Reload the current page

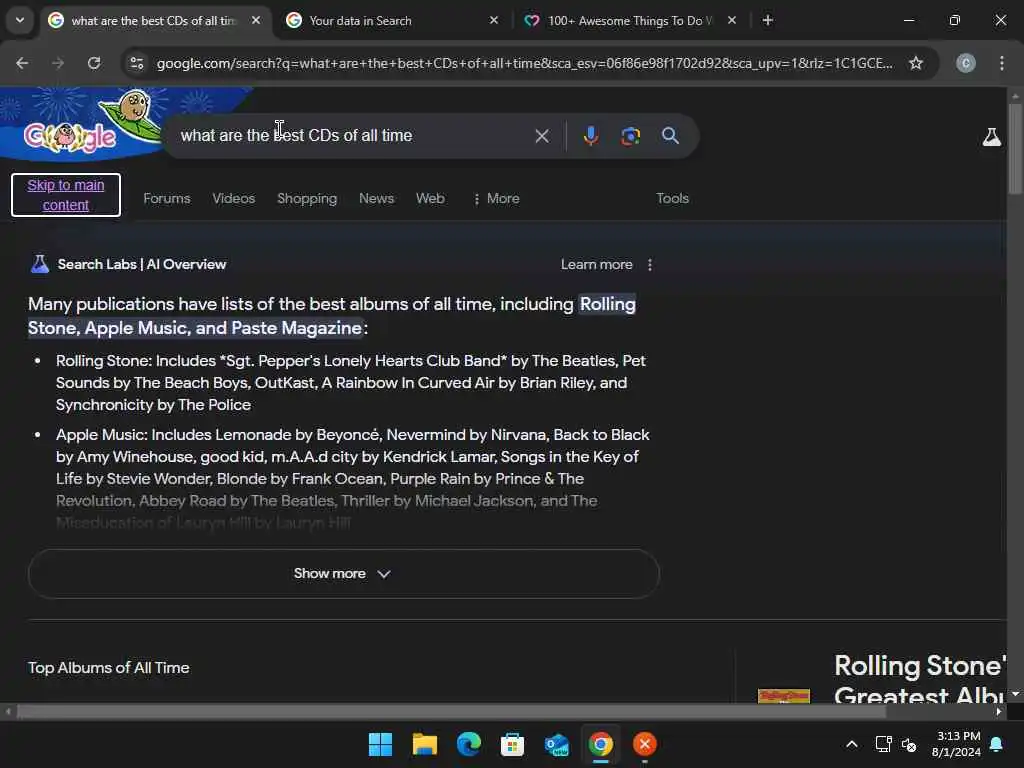(94, 63)
